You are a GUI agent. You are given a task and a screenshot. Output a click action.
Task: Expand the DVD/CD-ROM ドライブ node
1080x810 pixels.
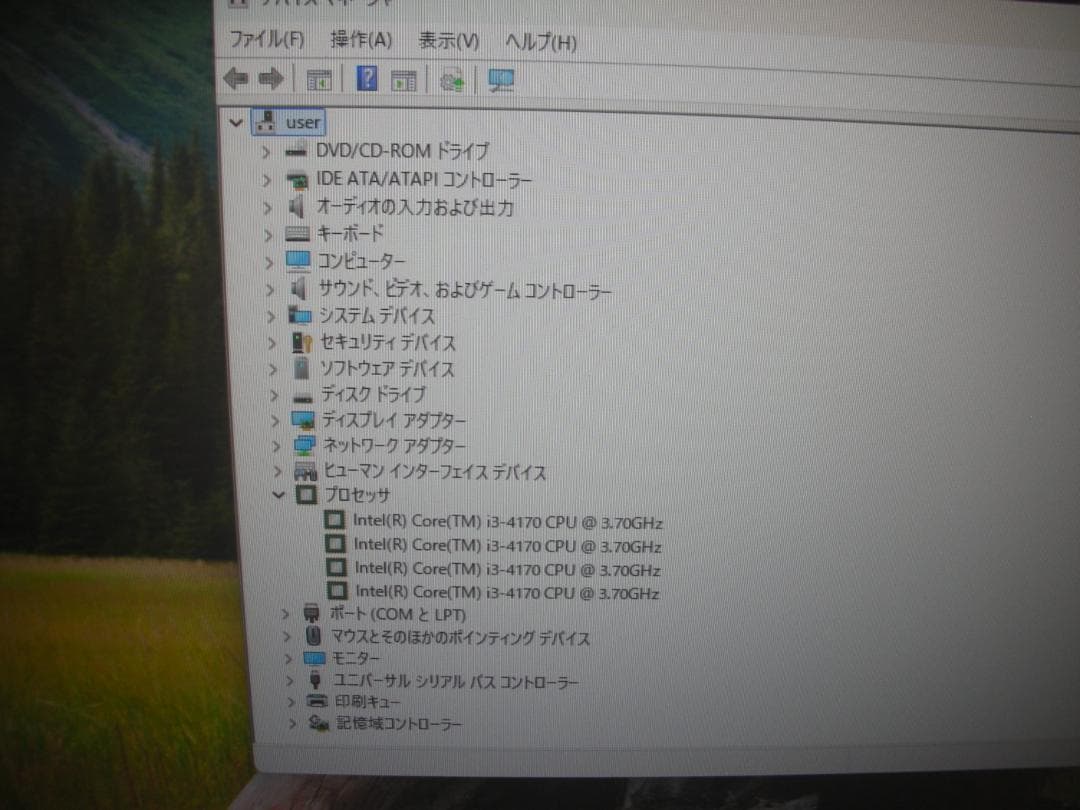tap(265, 151)
